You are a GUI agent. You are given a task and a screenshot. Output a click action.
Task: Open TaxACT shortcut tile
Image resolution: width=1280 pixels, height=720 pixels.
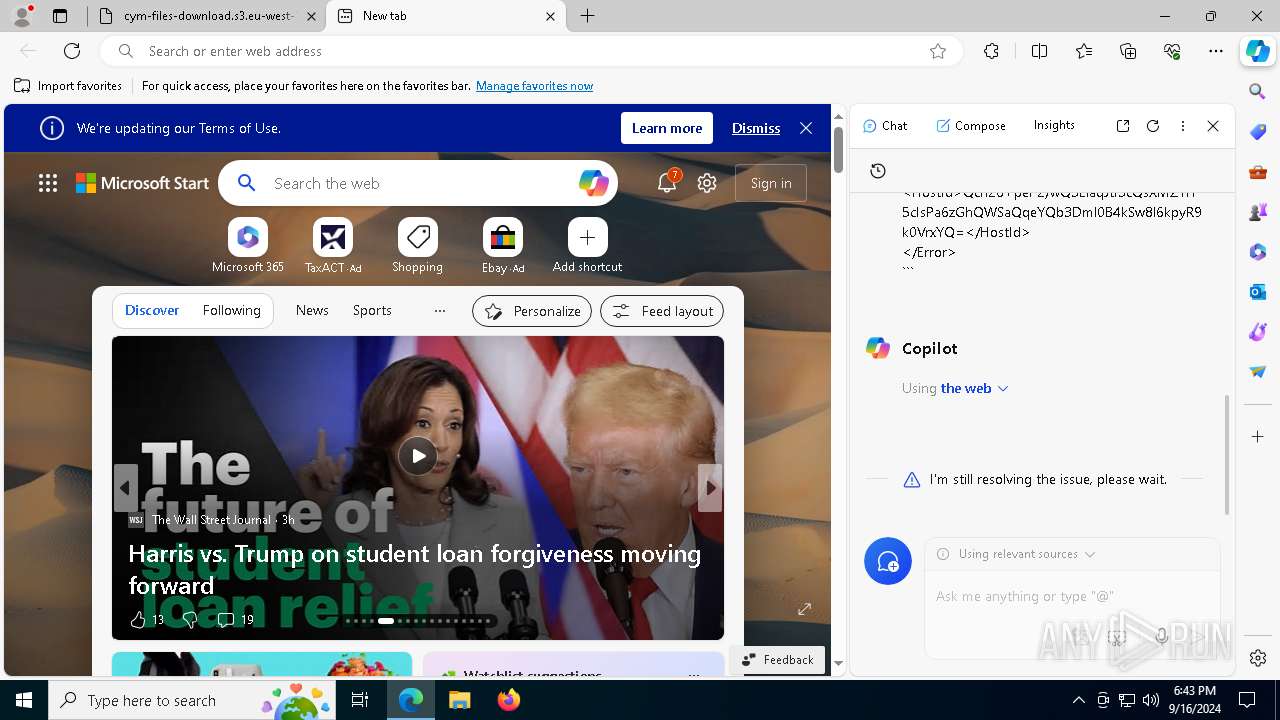333,245
